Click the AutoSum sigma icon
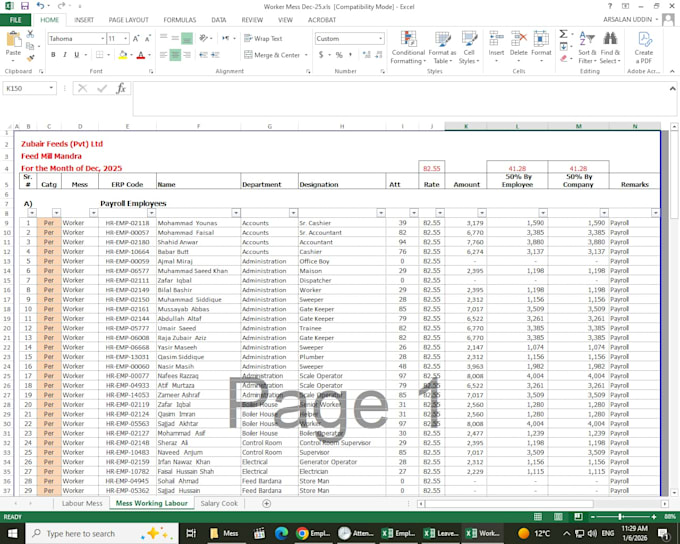This screenshot has width=680, height=544. coord(563,34)
